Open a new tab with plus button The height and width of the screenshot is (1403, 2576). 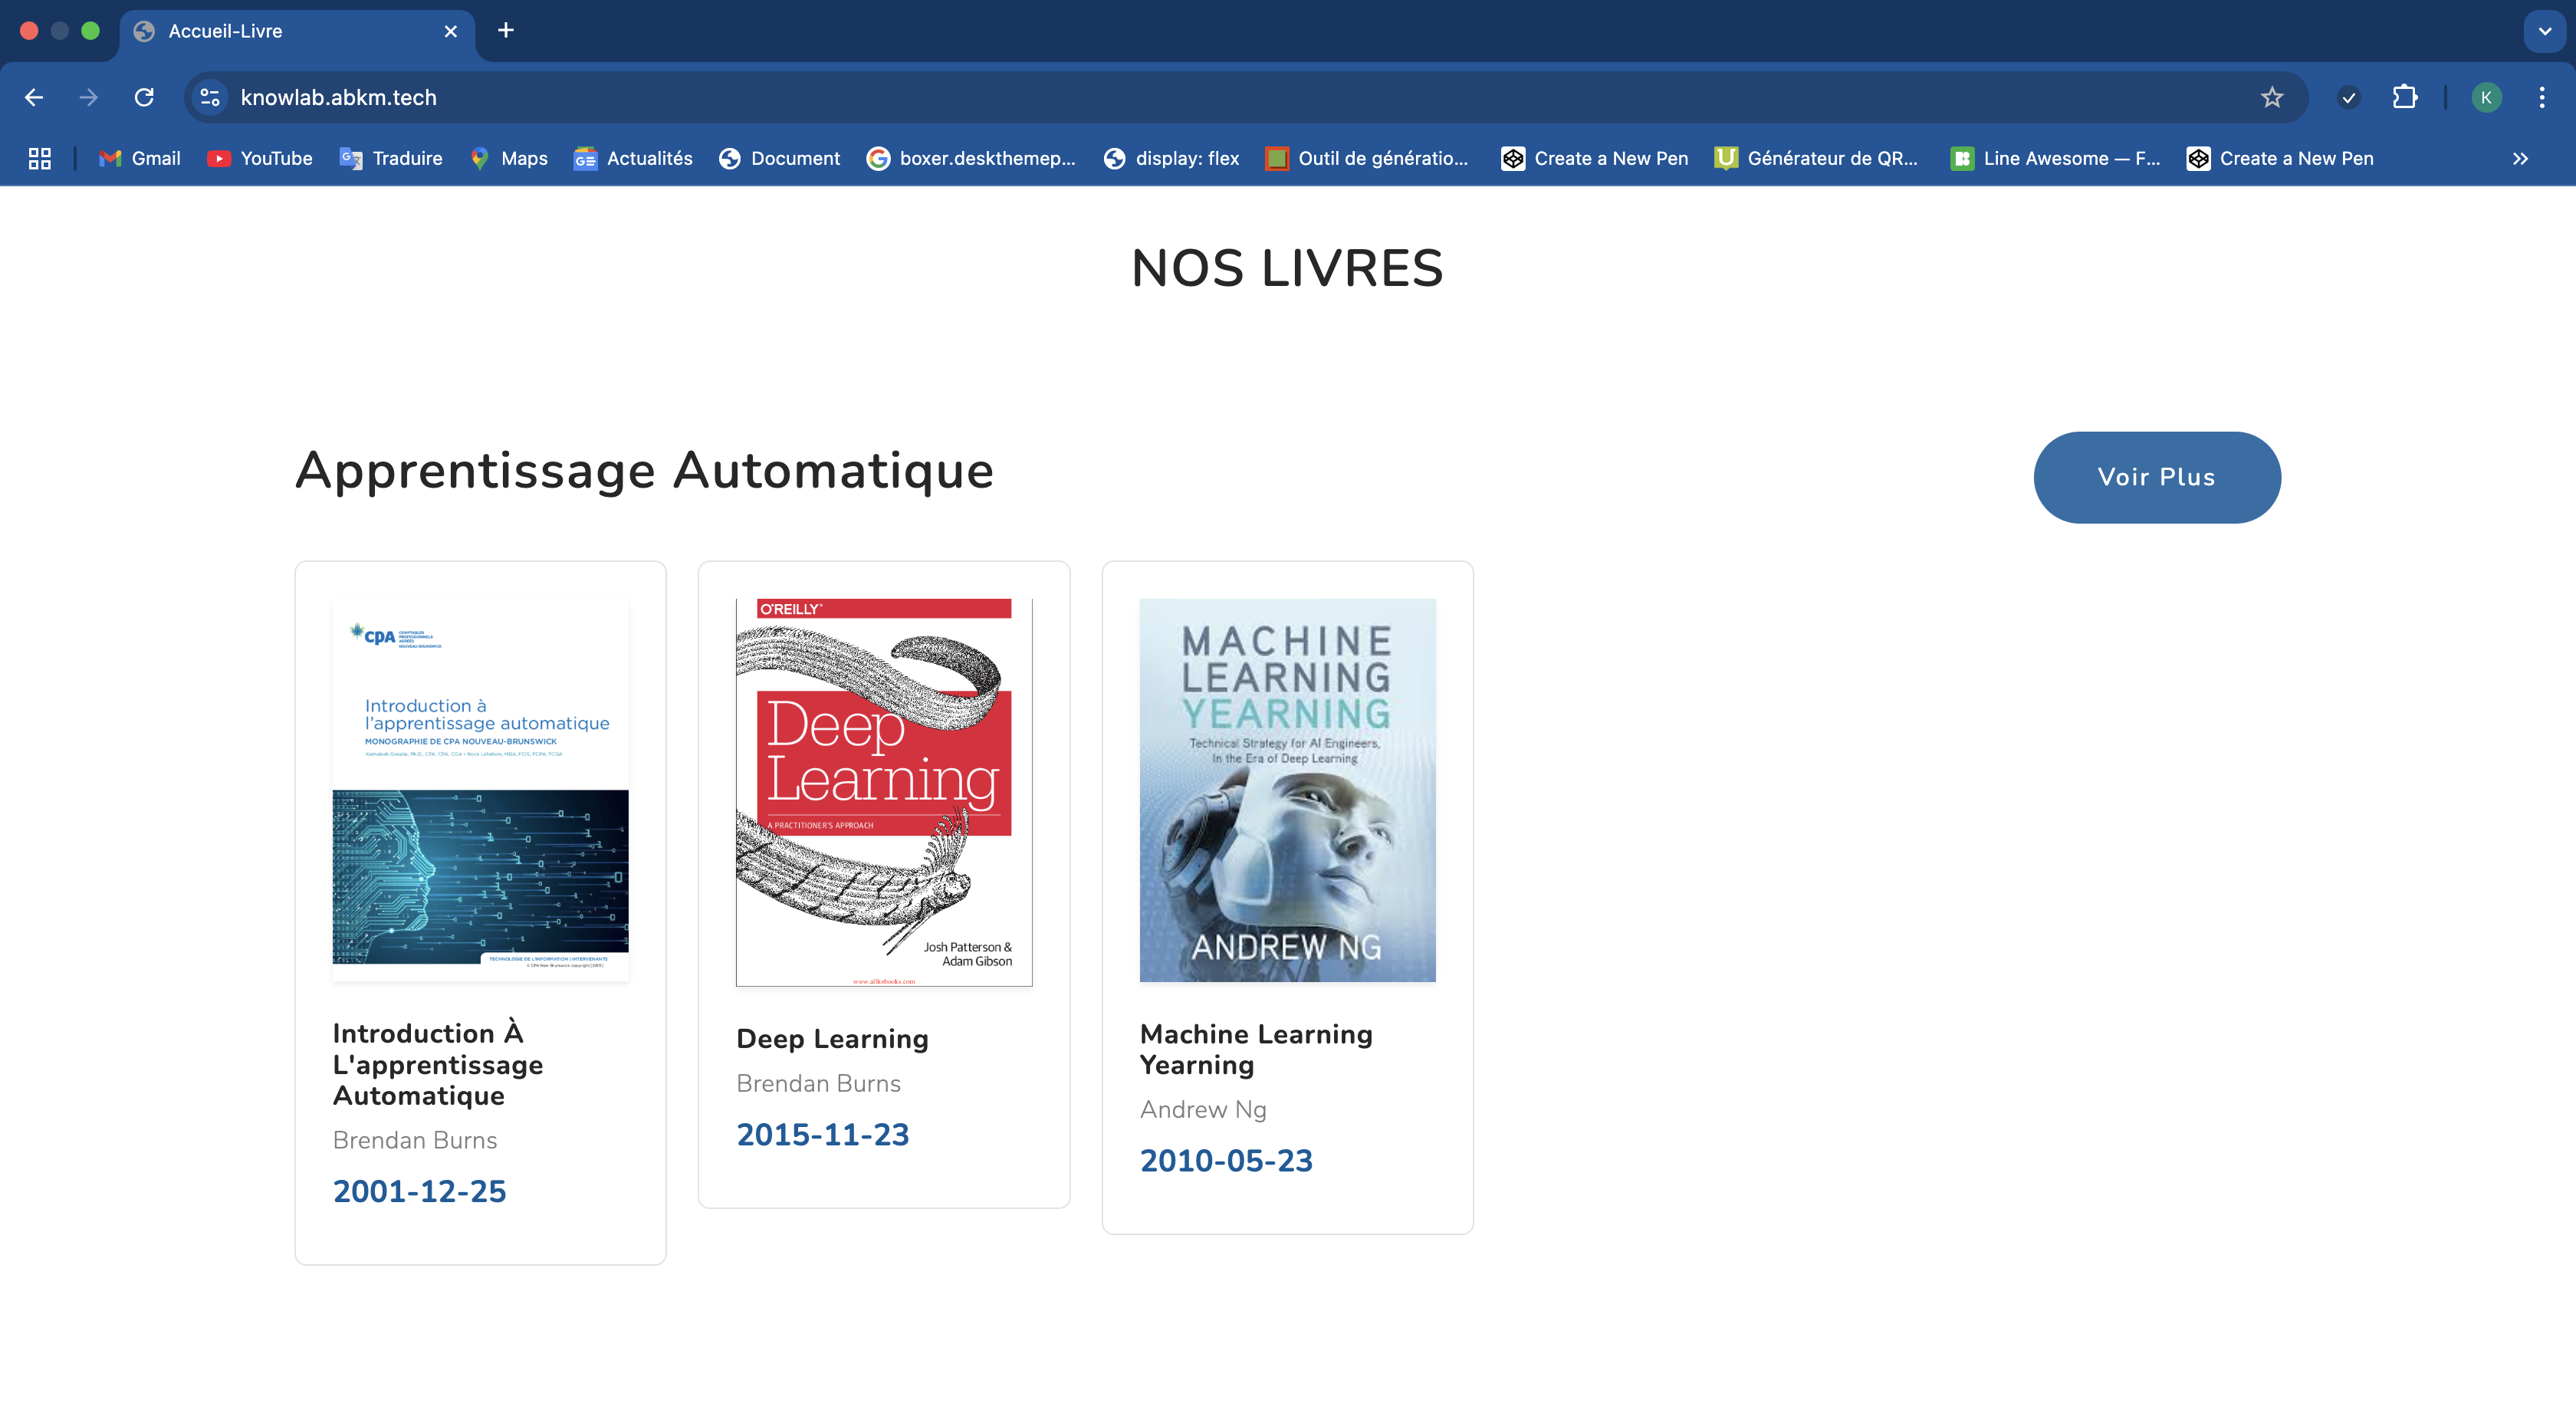(506, 30)
